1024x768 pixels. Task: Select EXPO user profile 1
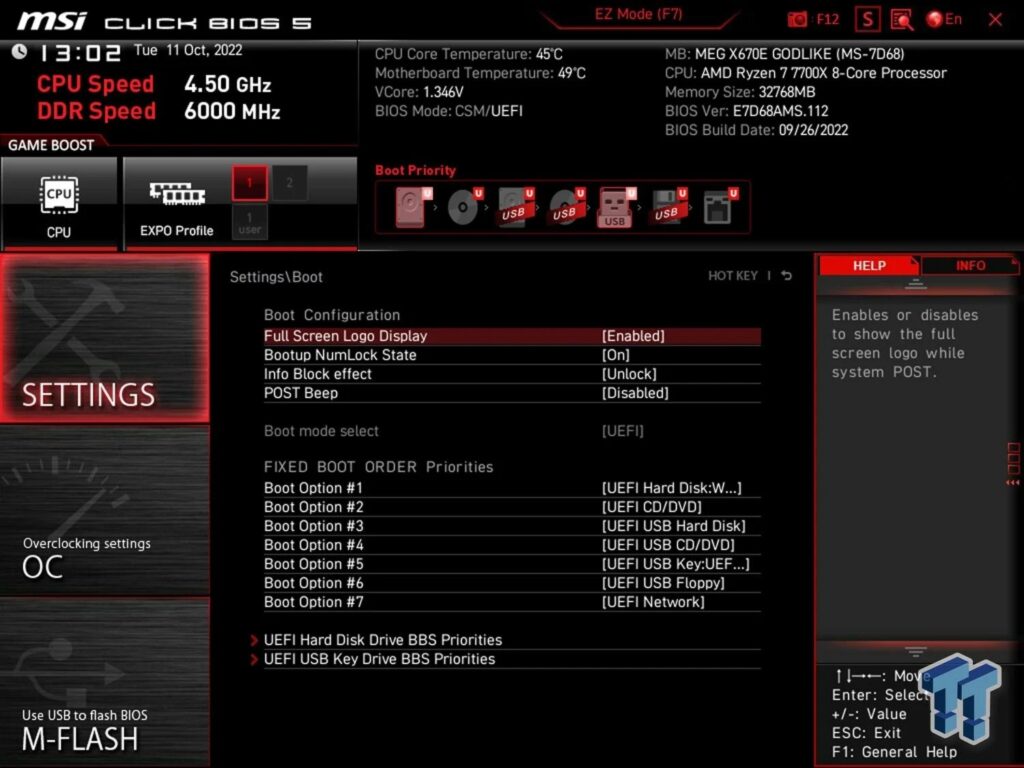(x=249, y=222)
